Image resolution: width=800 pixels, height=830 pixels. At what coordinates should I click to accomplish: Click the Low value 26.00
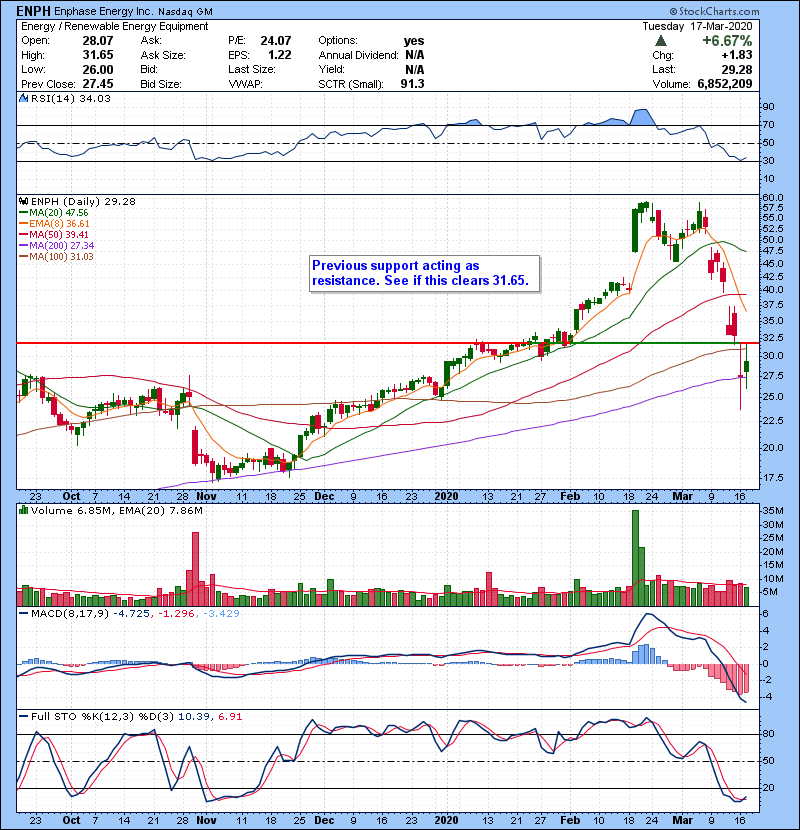[x=98, y=69]
